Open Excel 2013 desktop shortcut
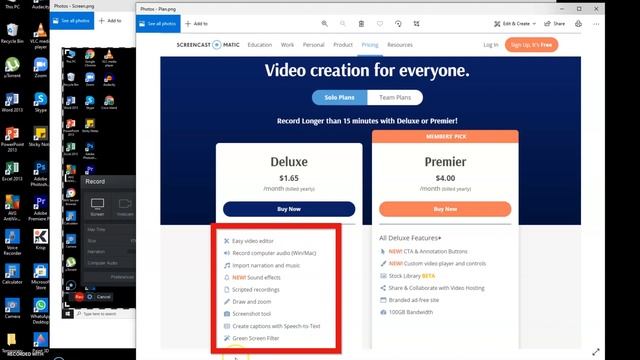This screenshot has height=360, width=640. click(x=12, y=171)
